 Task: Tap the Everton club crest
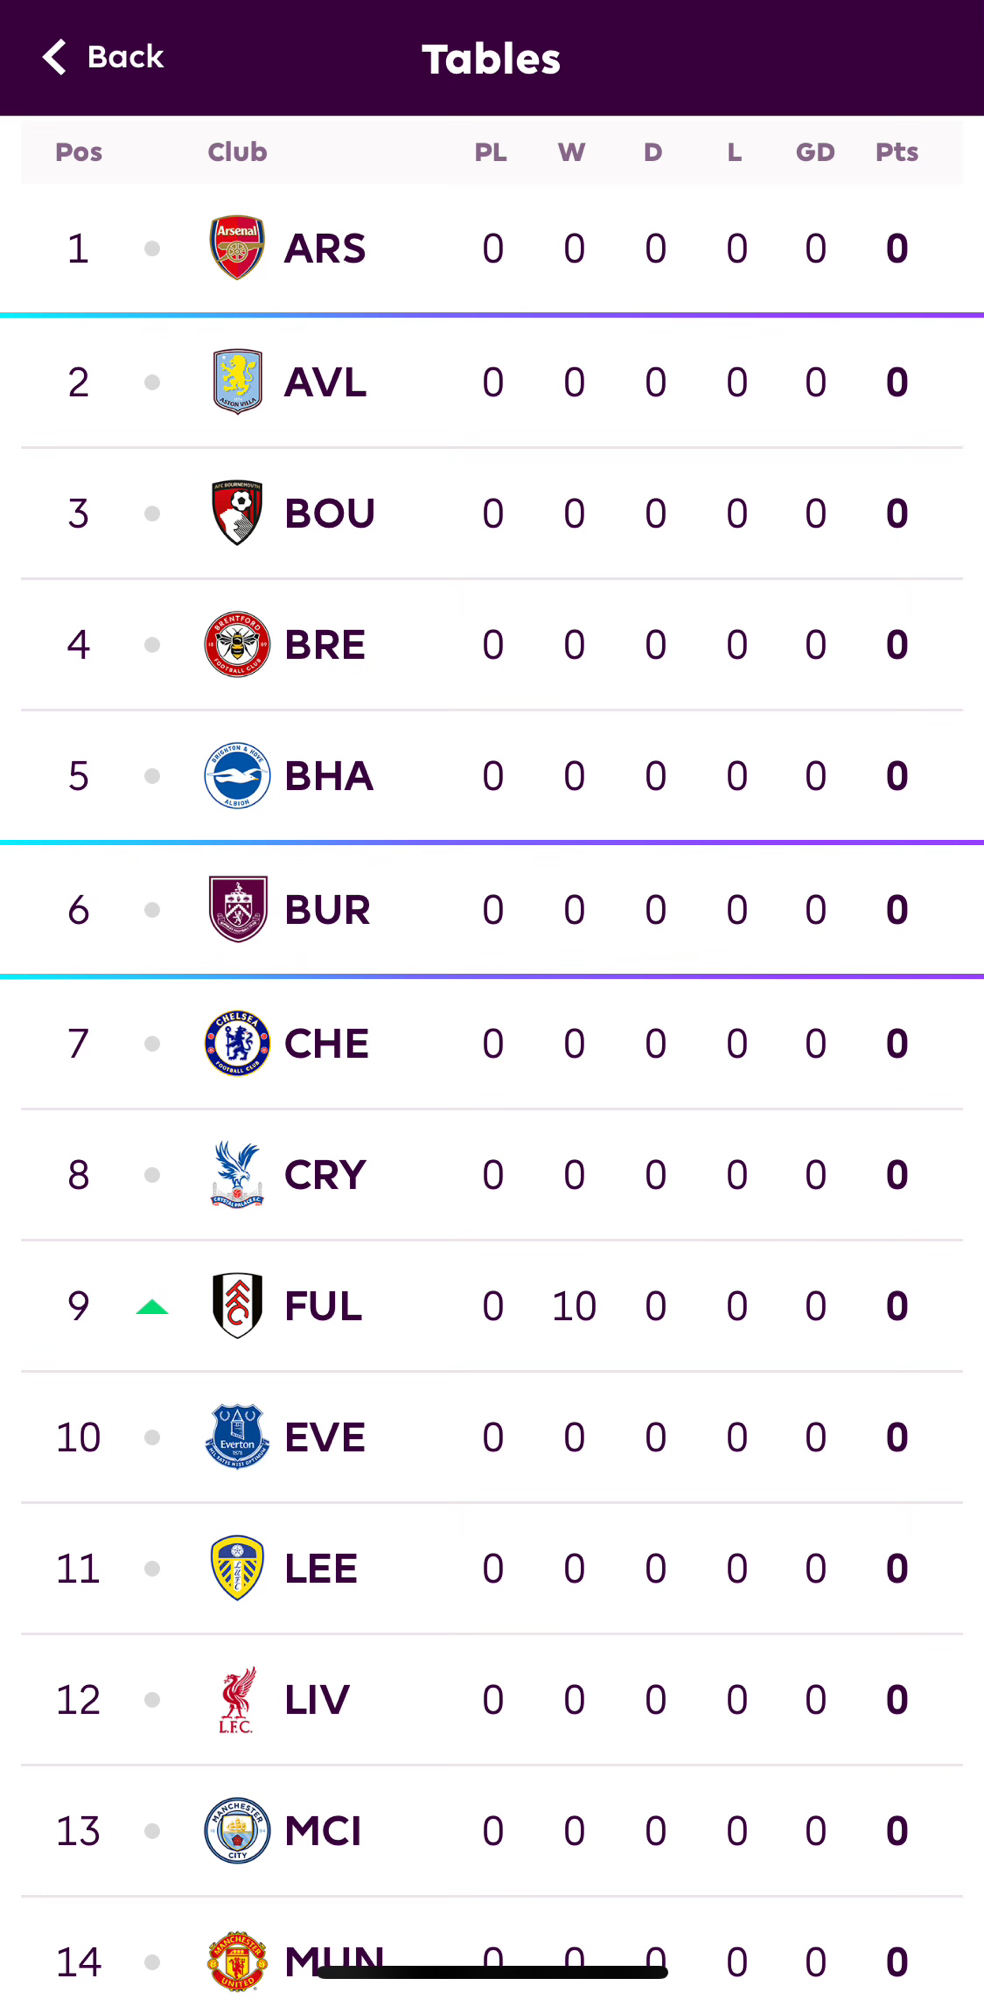(237, 1437)
